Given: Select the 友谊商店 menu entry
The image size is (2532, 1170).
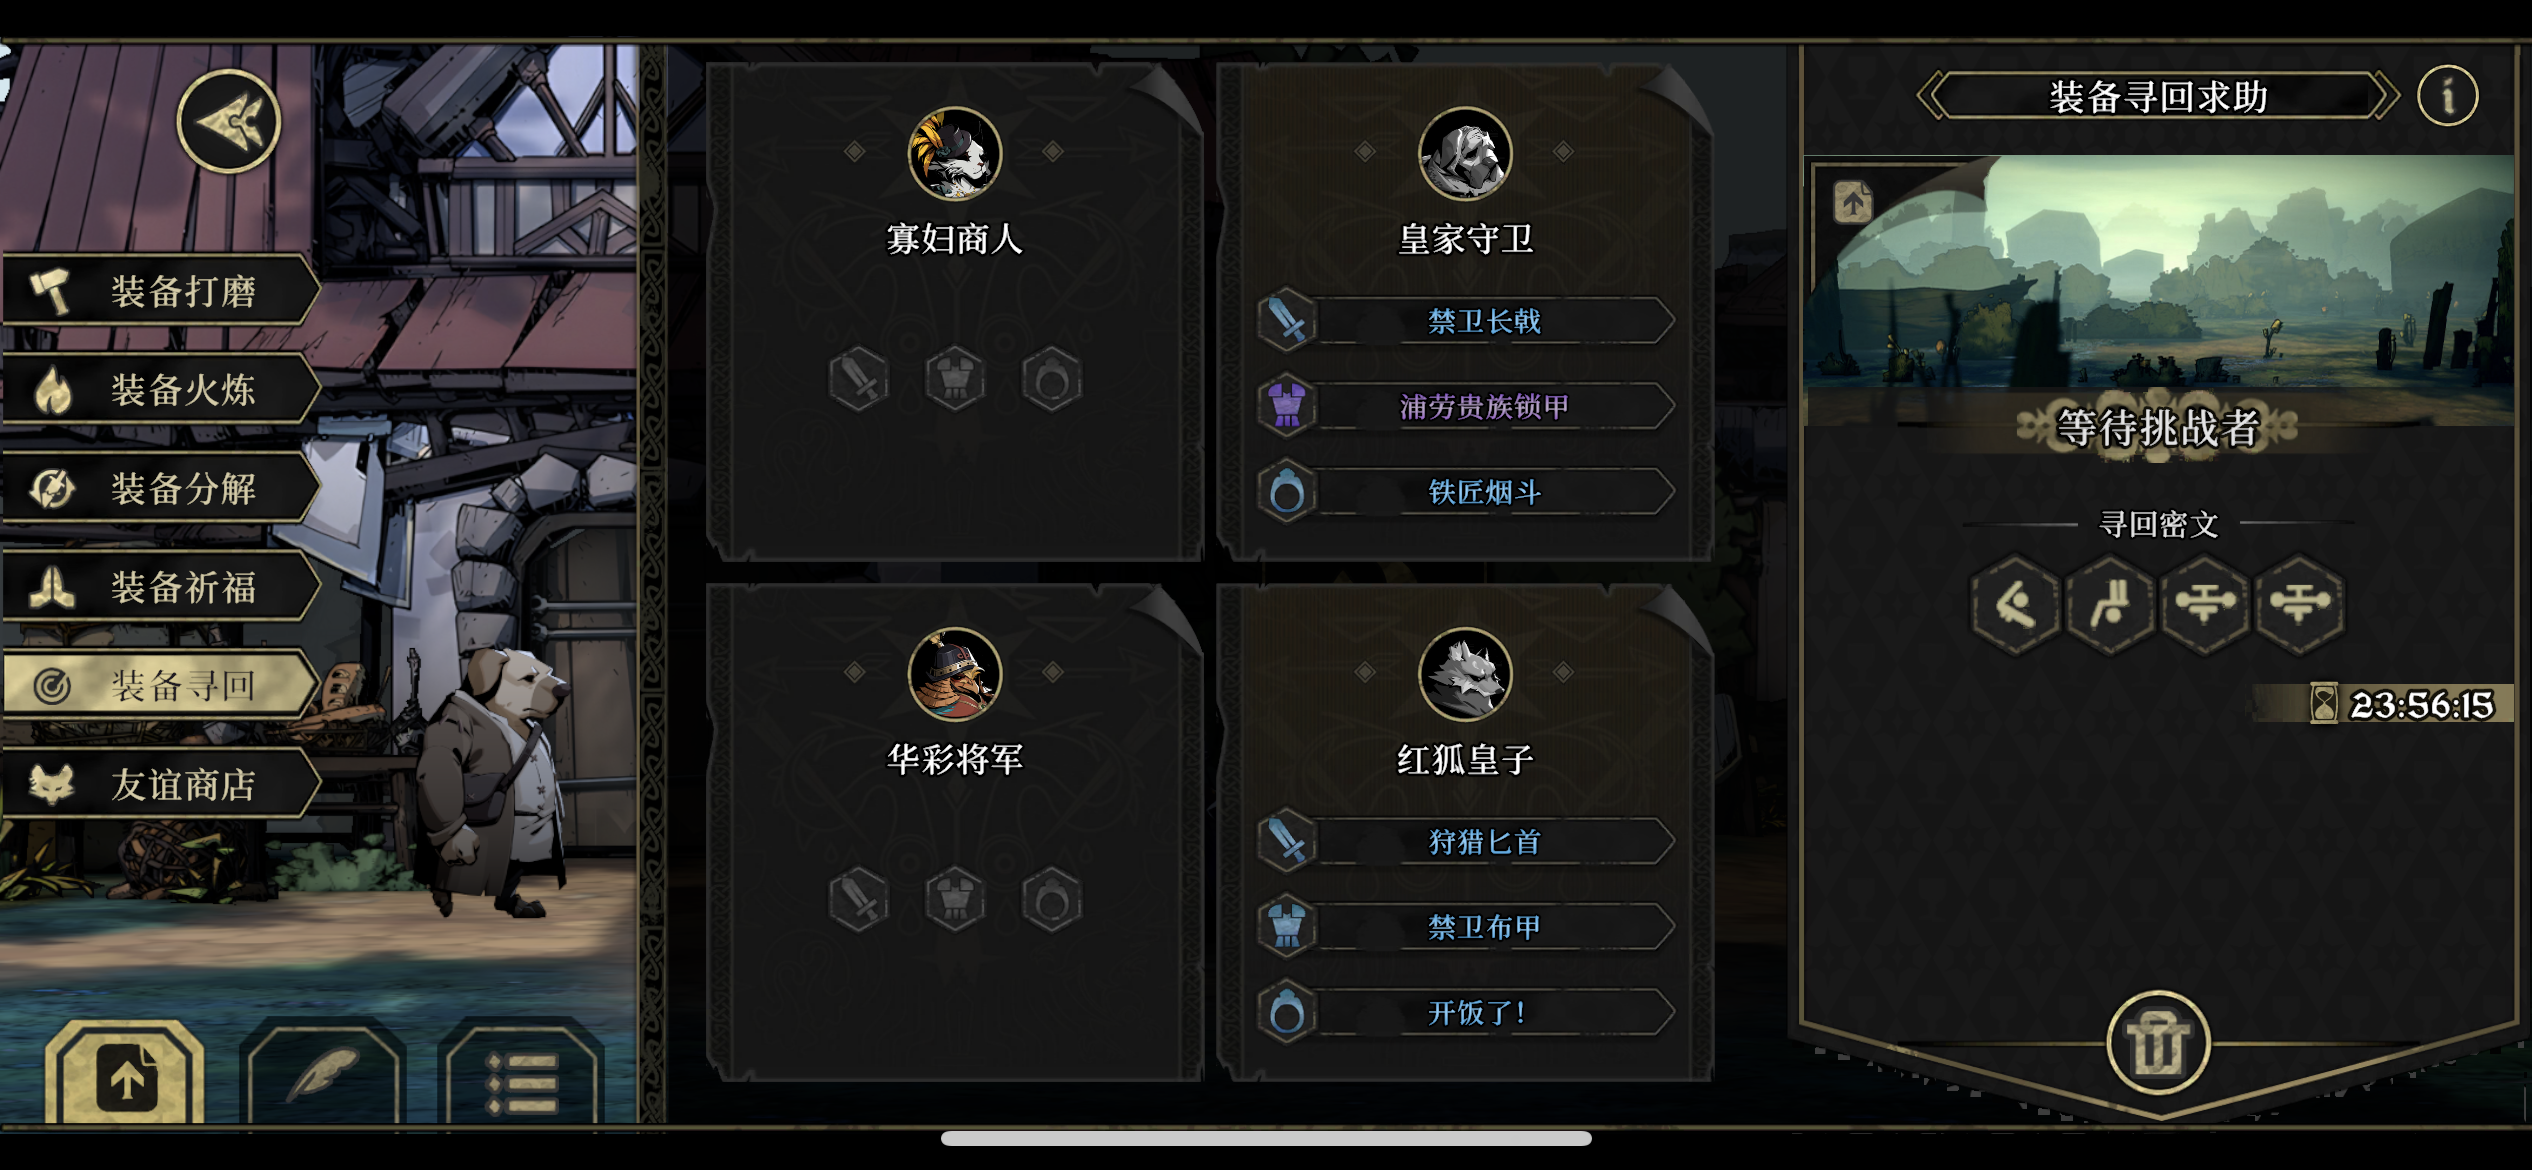Looking at the screenshot, I should pyautogui.click(x=160, y=784).
